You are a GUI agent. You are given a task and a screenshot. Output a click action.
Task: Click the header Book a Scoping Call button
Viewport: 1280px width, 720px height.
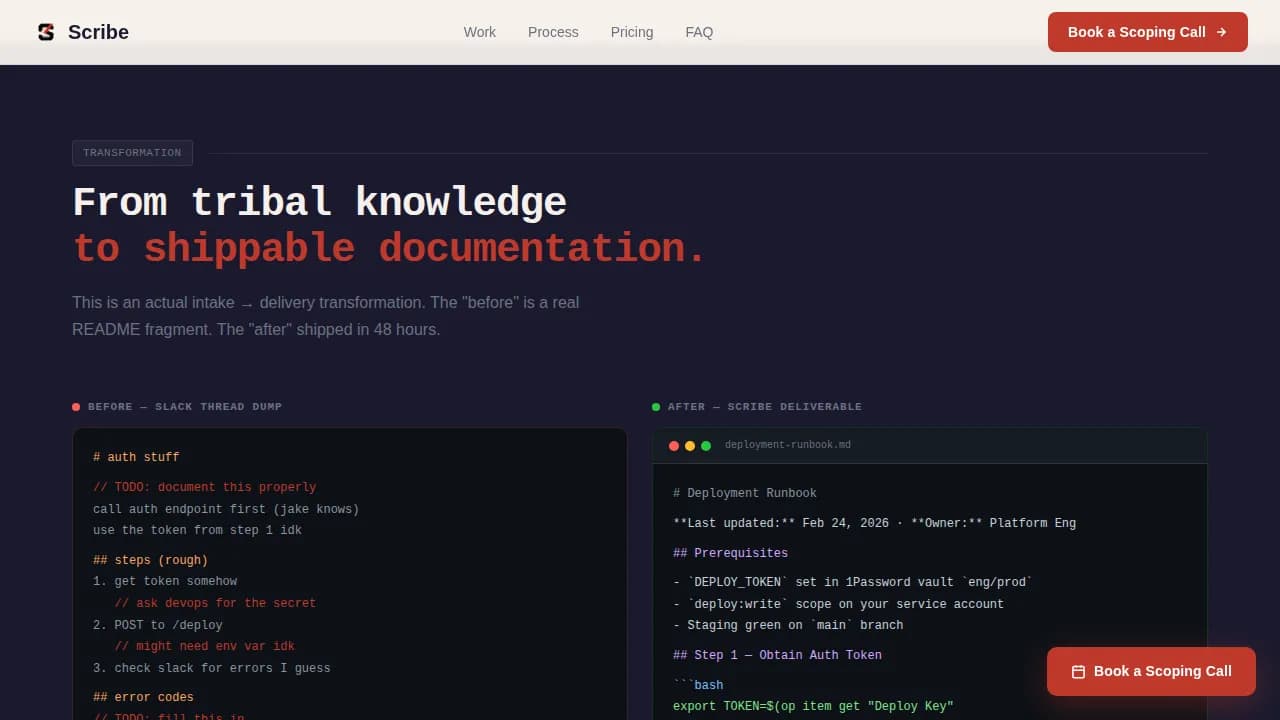coord(1148,32)
